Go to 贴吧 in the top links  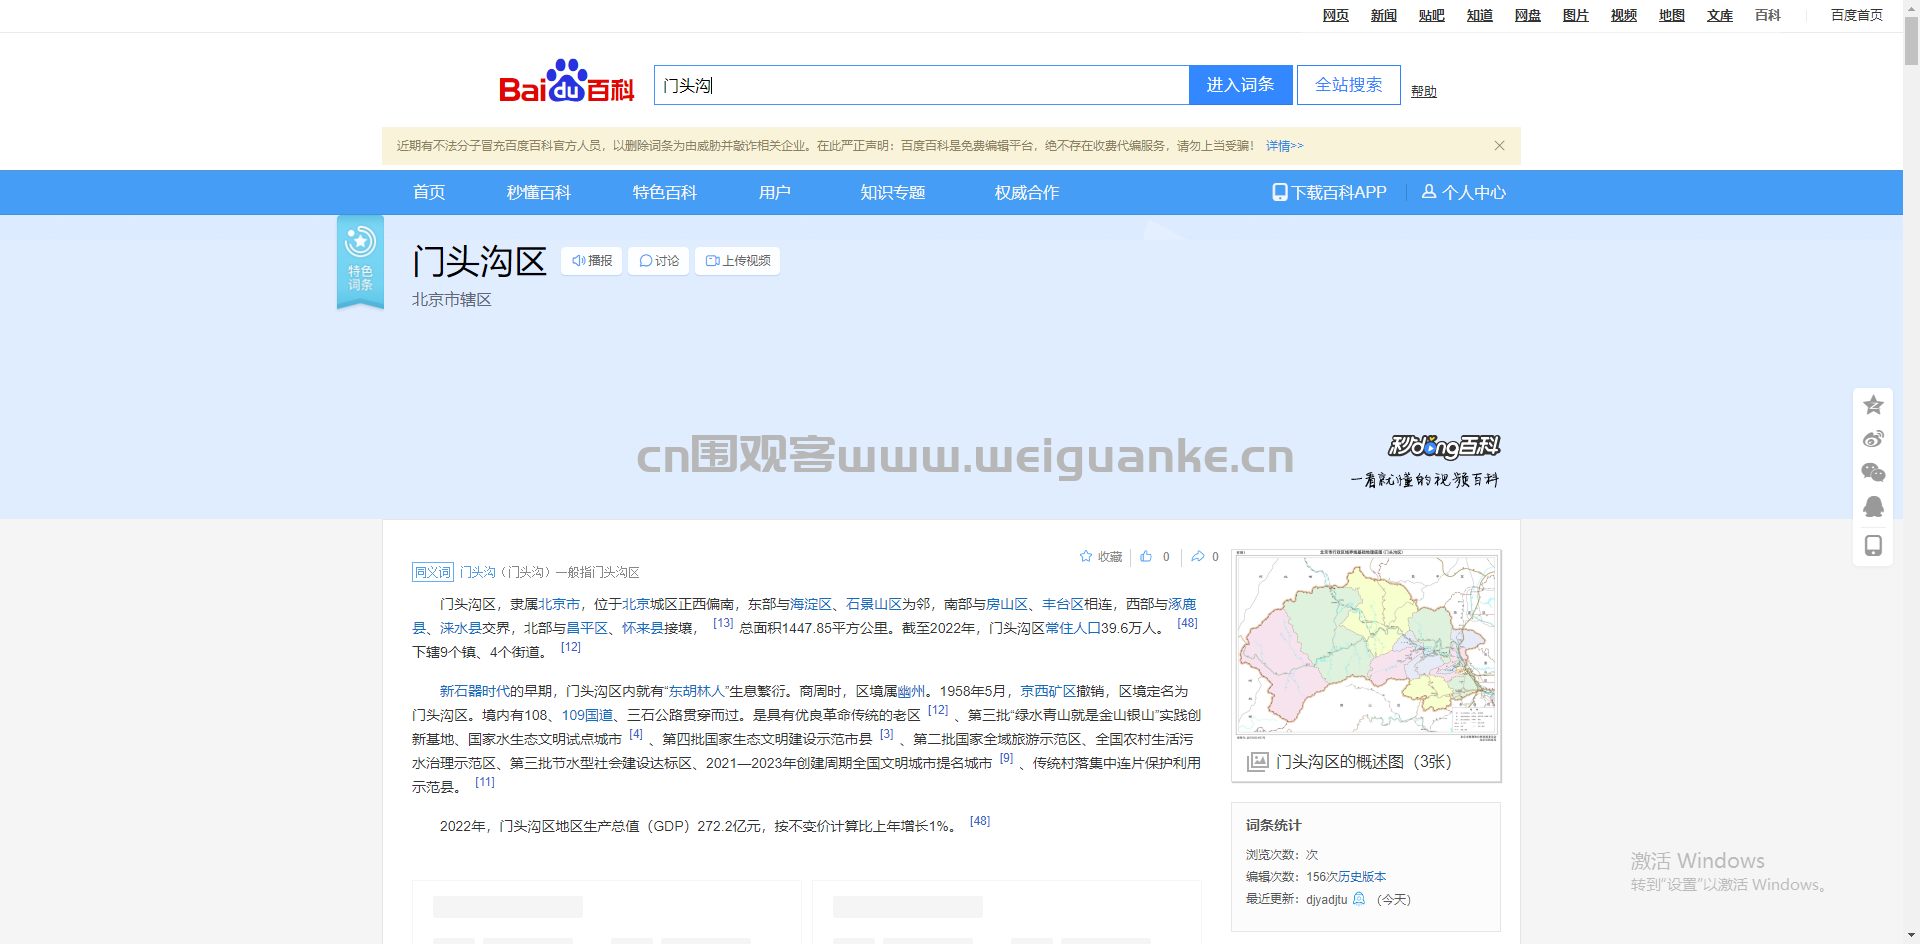tap(1431, 15)
